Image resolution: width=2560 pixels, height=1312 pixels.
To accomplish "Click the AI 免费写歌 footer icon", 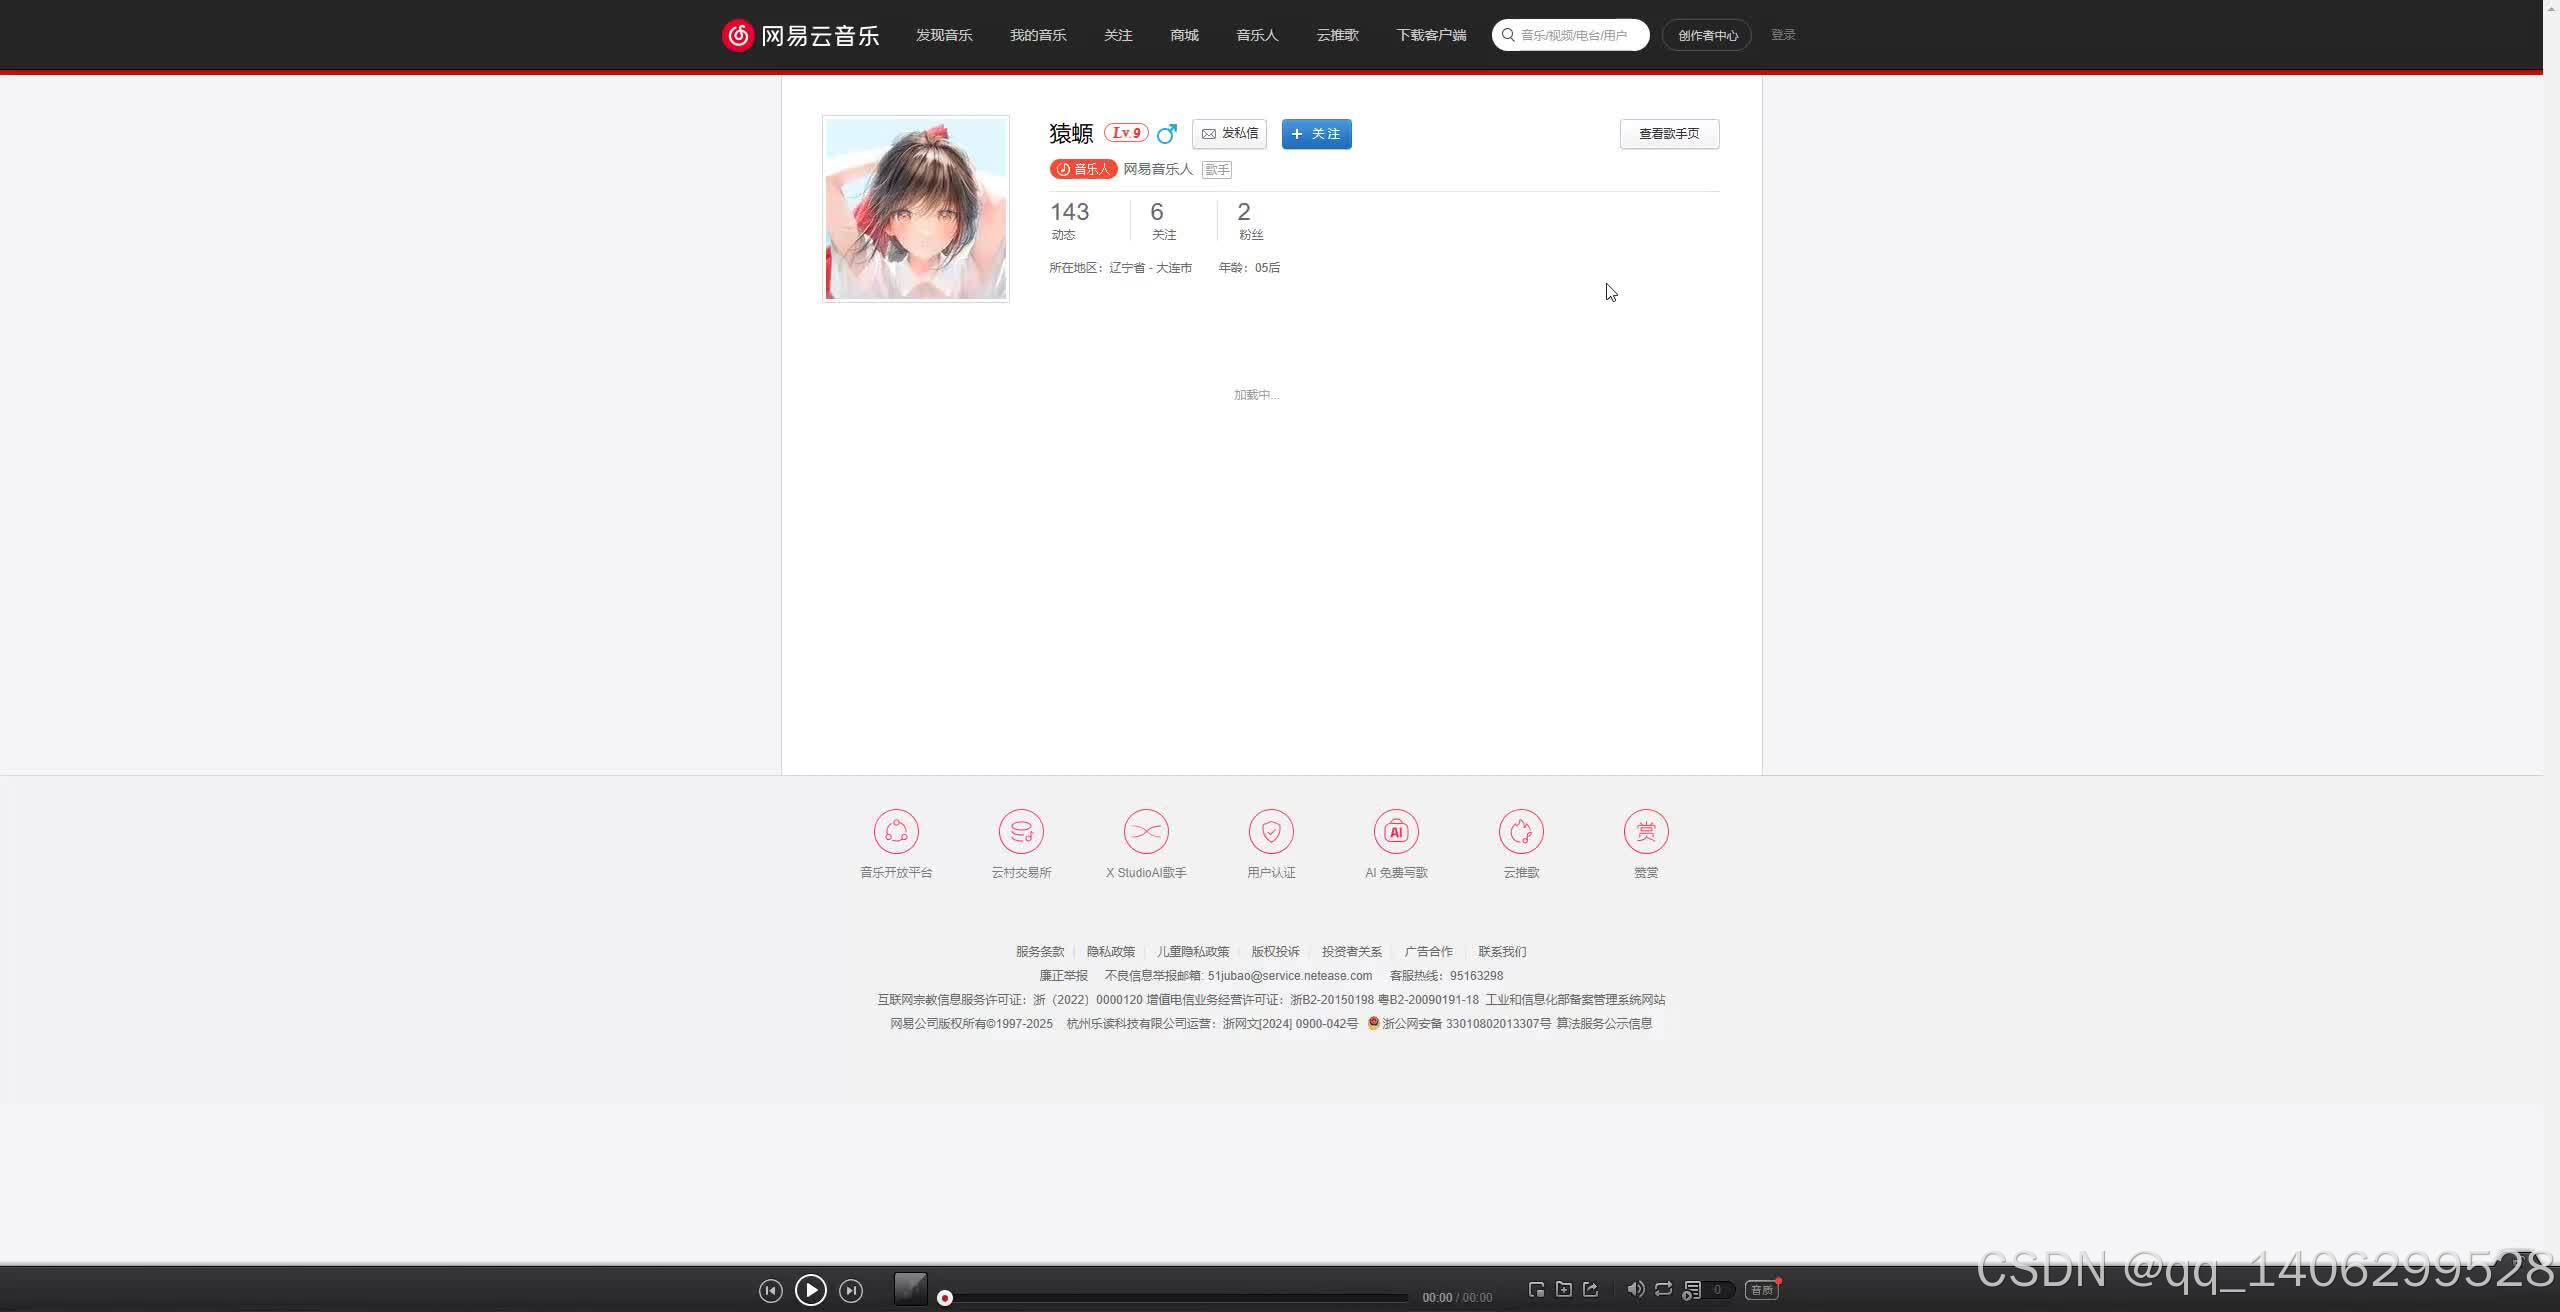I will 1396,832.
